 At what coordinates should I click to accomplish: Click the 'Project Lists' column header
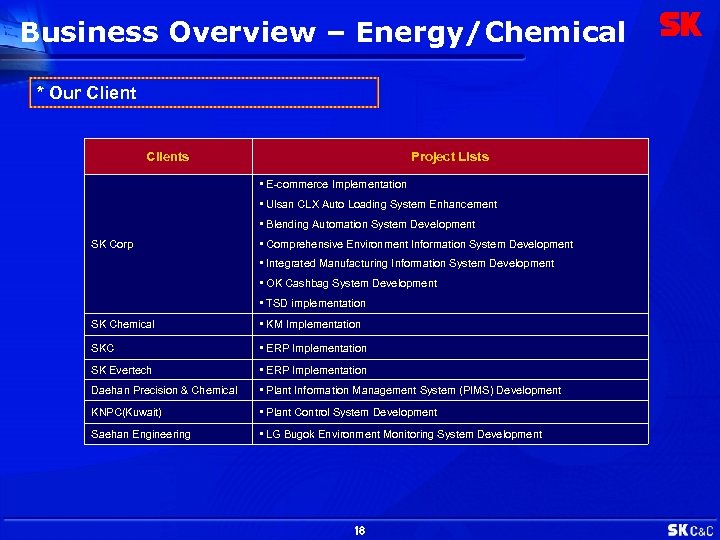click(x=450, y=157)
